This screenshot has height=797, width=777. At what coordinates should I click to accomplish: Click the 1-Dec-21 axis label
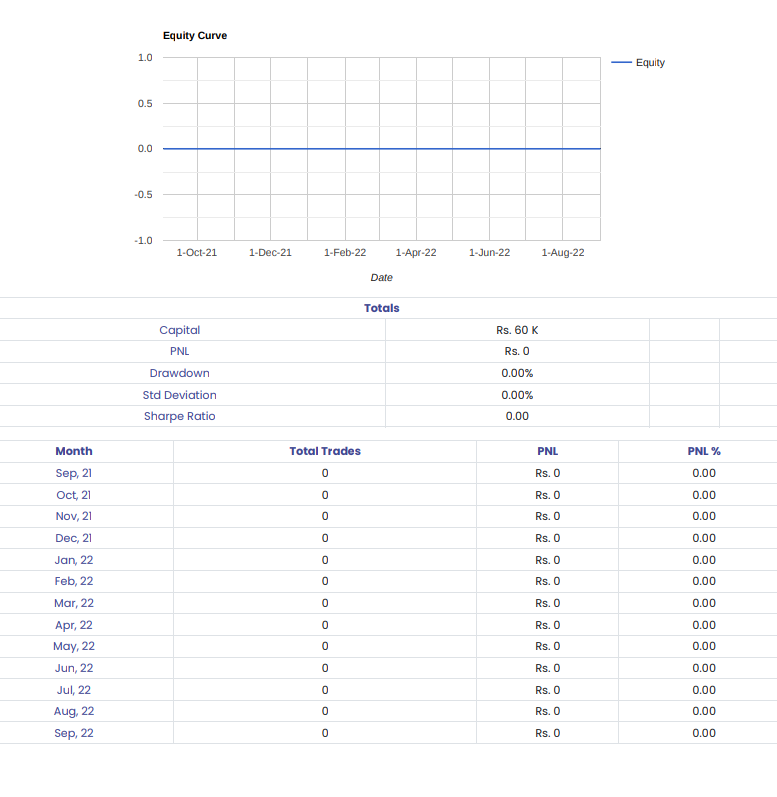pos(270,253)
